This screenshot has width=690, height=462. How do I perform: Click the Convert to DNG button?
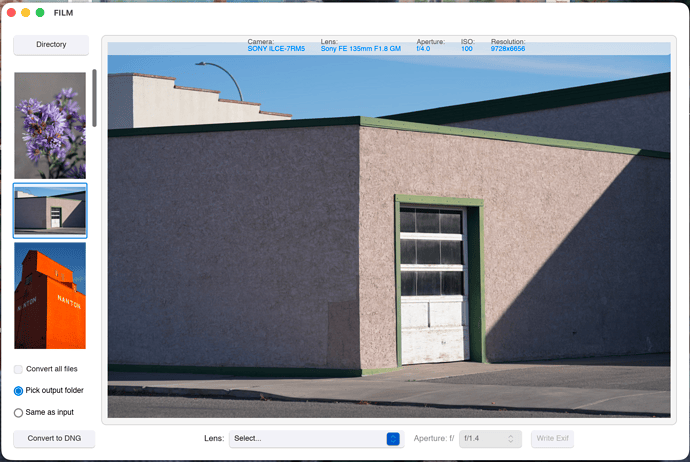[x=54, y=439]
